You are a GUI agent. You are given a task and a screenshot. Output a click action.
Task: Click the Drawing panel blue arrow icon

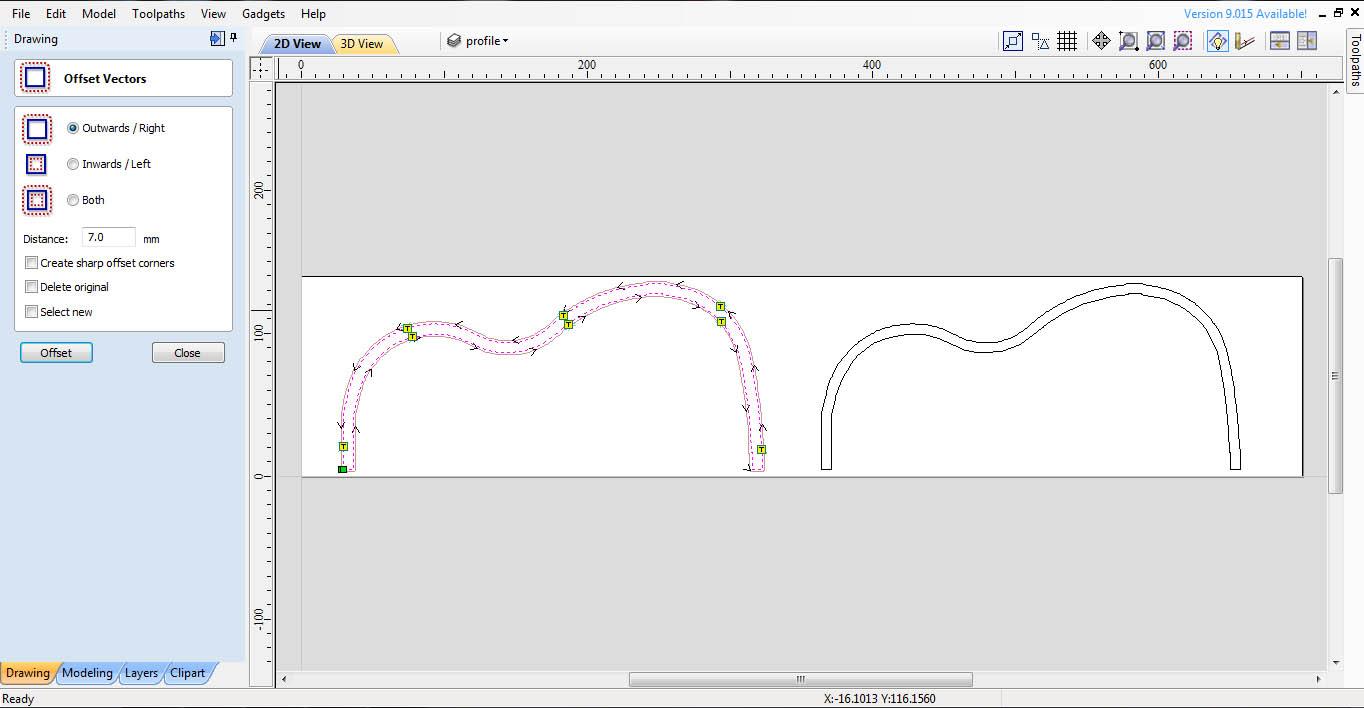coord(217,38)
